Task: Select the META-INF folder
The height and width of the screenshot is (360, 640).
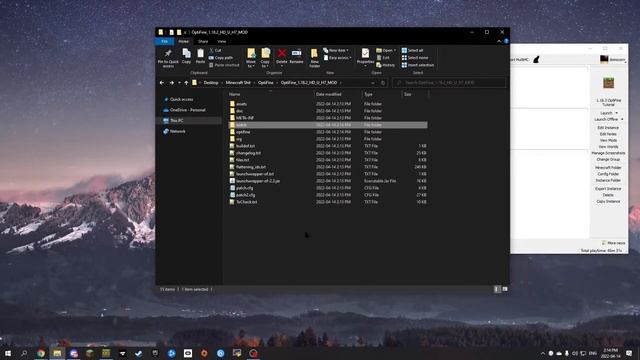Action: 244,118
